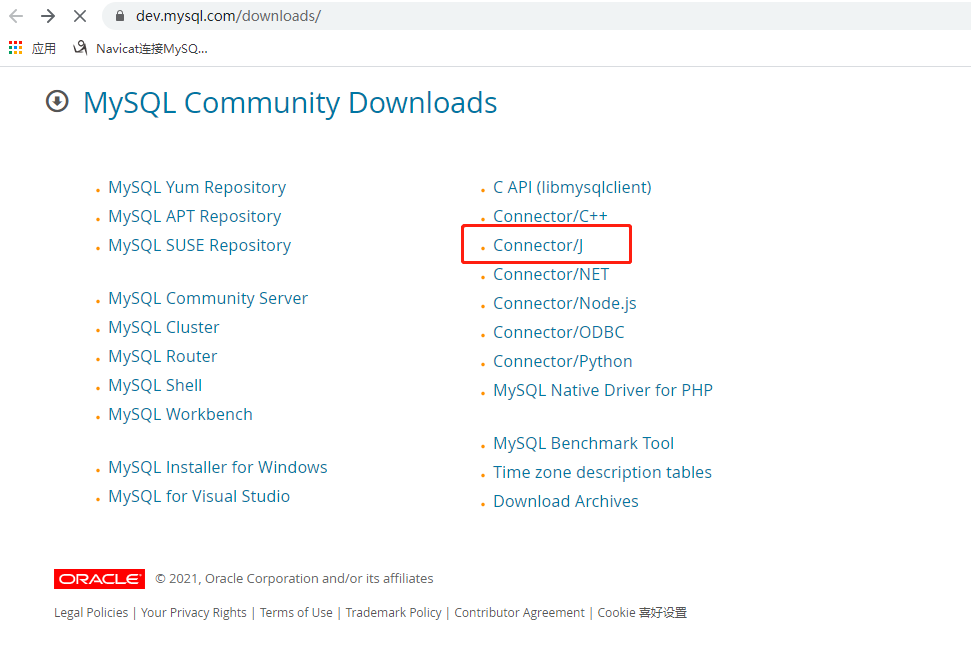The width and height of the screenshot is (971, 662).
Task: Open Contributor Agreement footer link
Action: tap(519, 612)
